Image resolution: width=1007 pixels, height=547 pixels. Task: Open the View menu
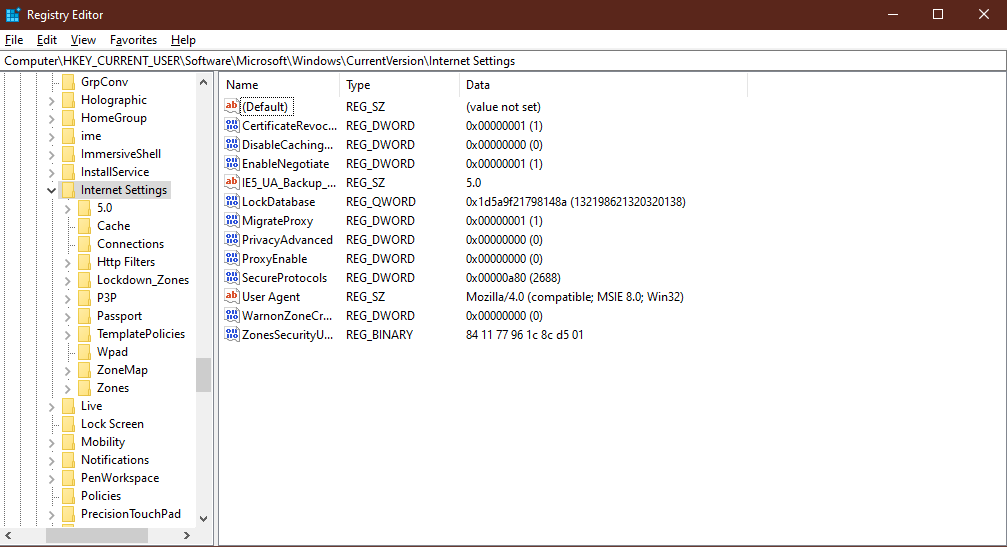point(83,40)
